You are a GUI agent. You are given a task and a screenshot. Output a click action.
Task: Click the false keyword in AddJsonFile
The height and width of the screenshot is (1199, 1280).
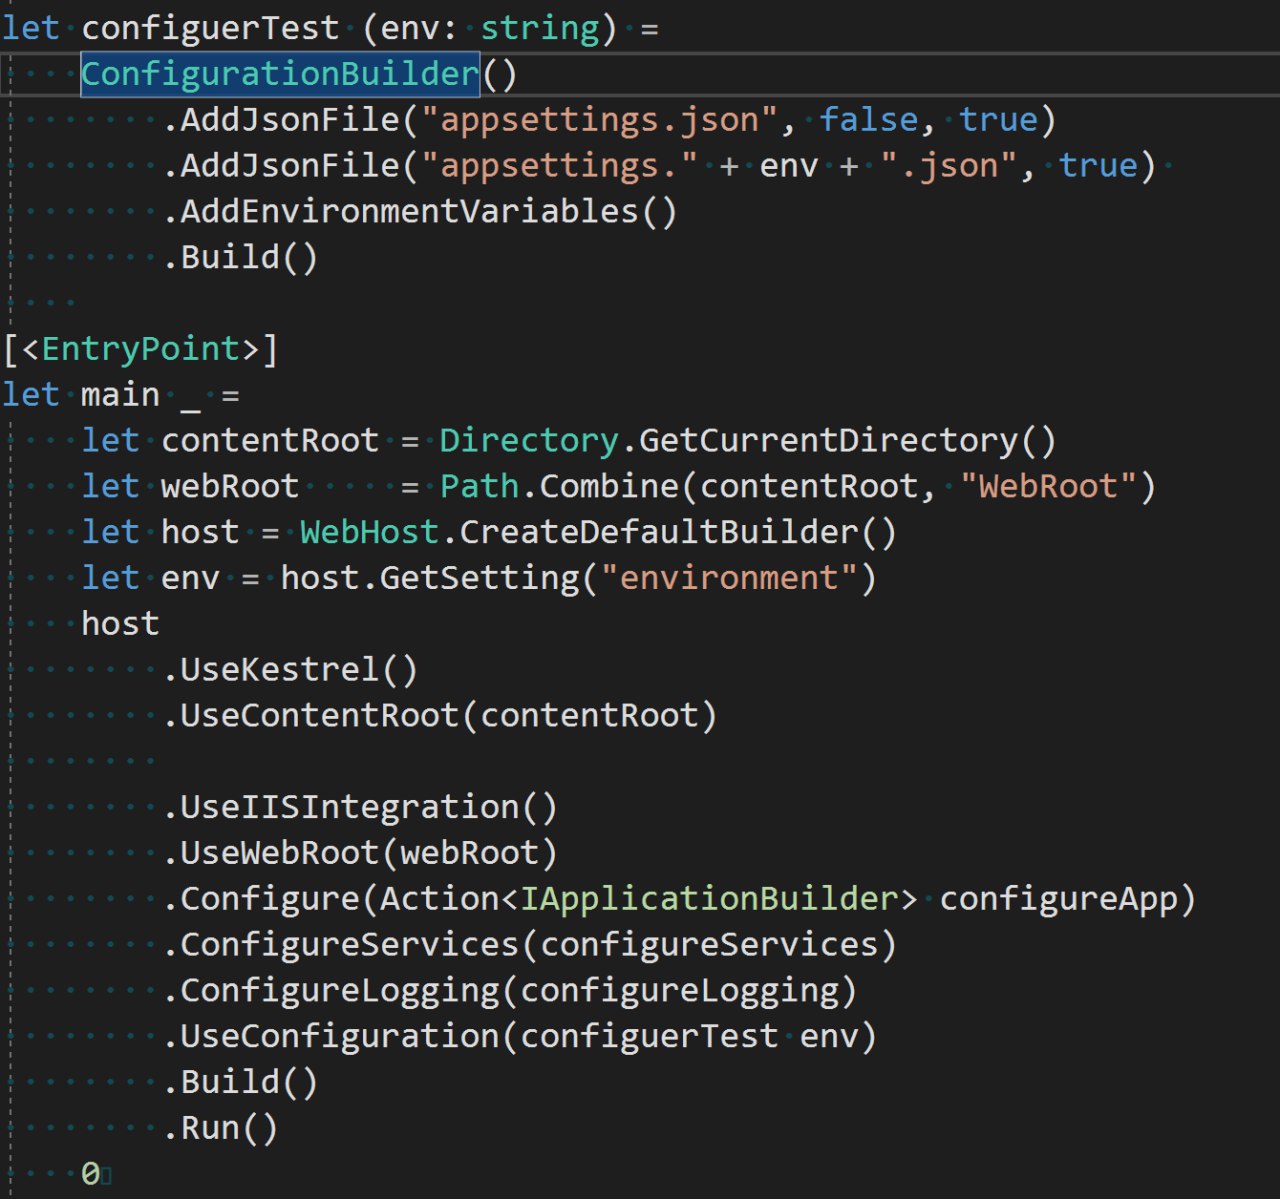click(869, 120)
